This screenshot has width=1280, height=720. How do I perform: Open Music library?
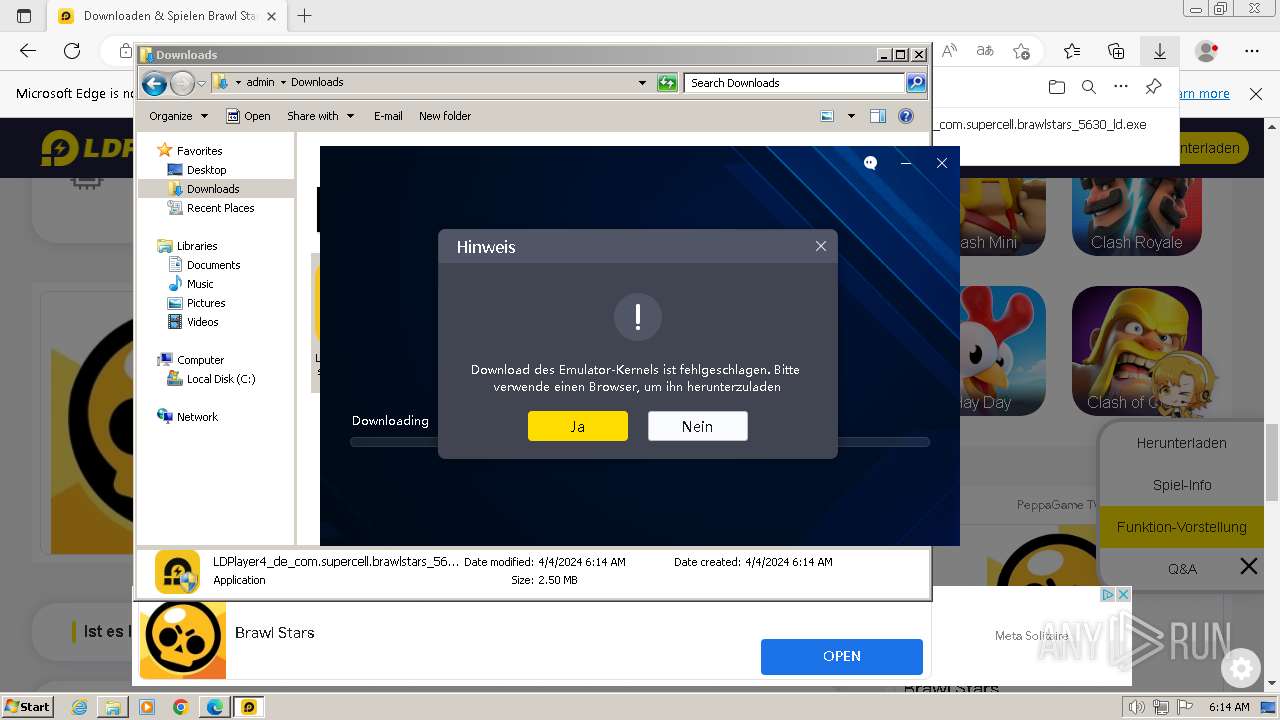point(200,284)
